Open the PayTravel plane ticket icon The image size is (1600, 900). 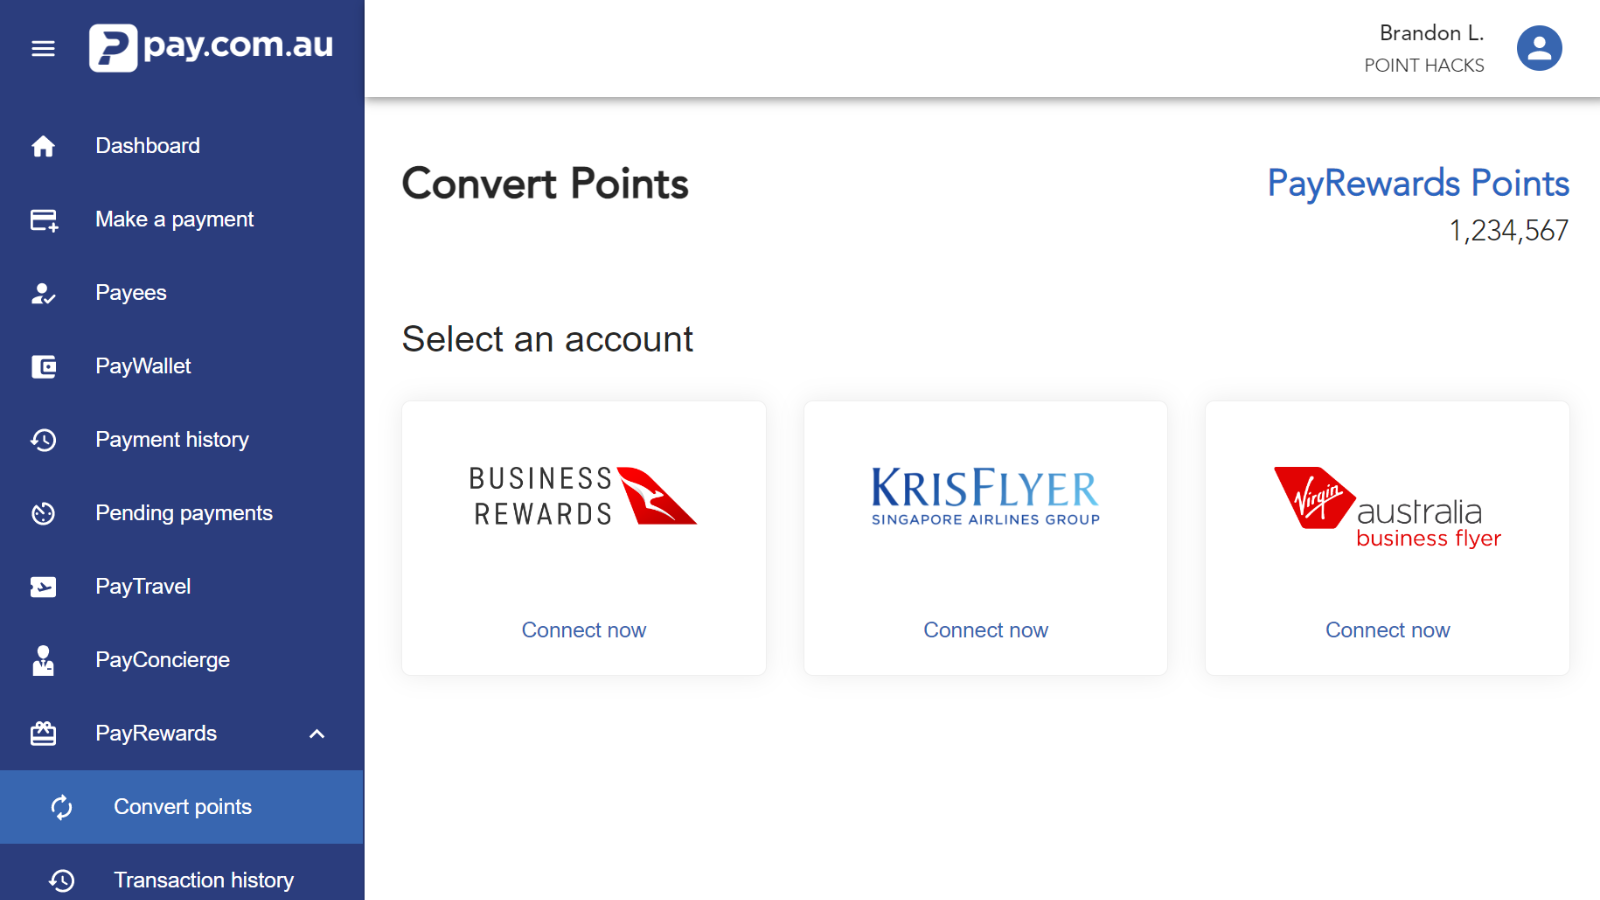coord(43,587)
